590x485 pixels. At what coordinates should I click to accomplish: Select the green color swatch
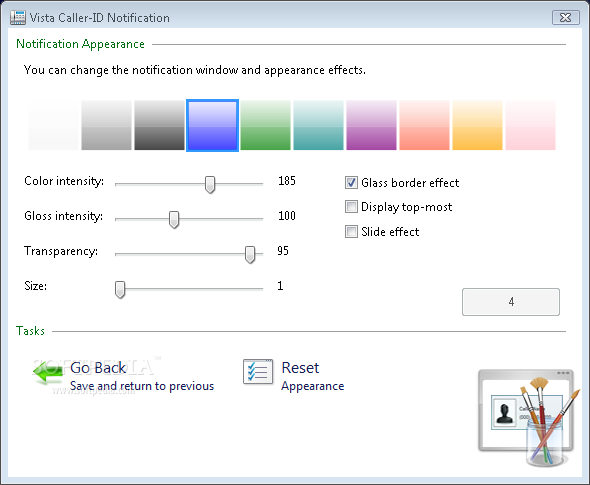point(266,125)
